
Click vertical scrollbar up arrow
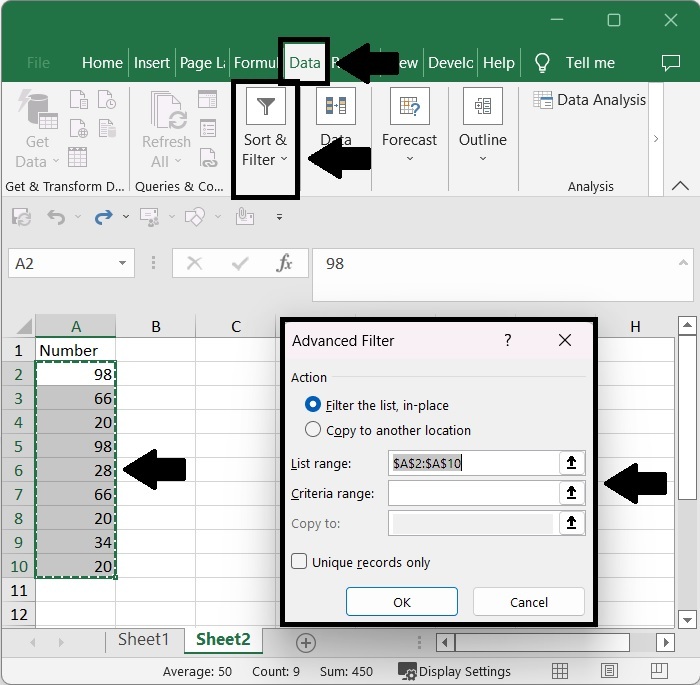coord(687,325)
